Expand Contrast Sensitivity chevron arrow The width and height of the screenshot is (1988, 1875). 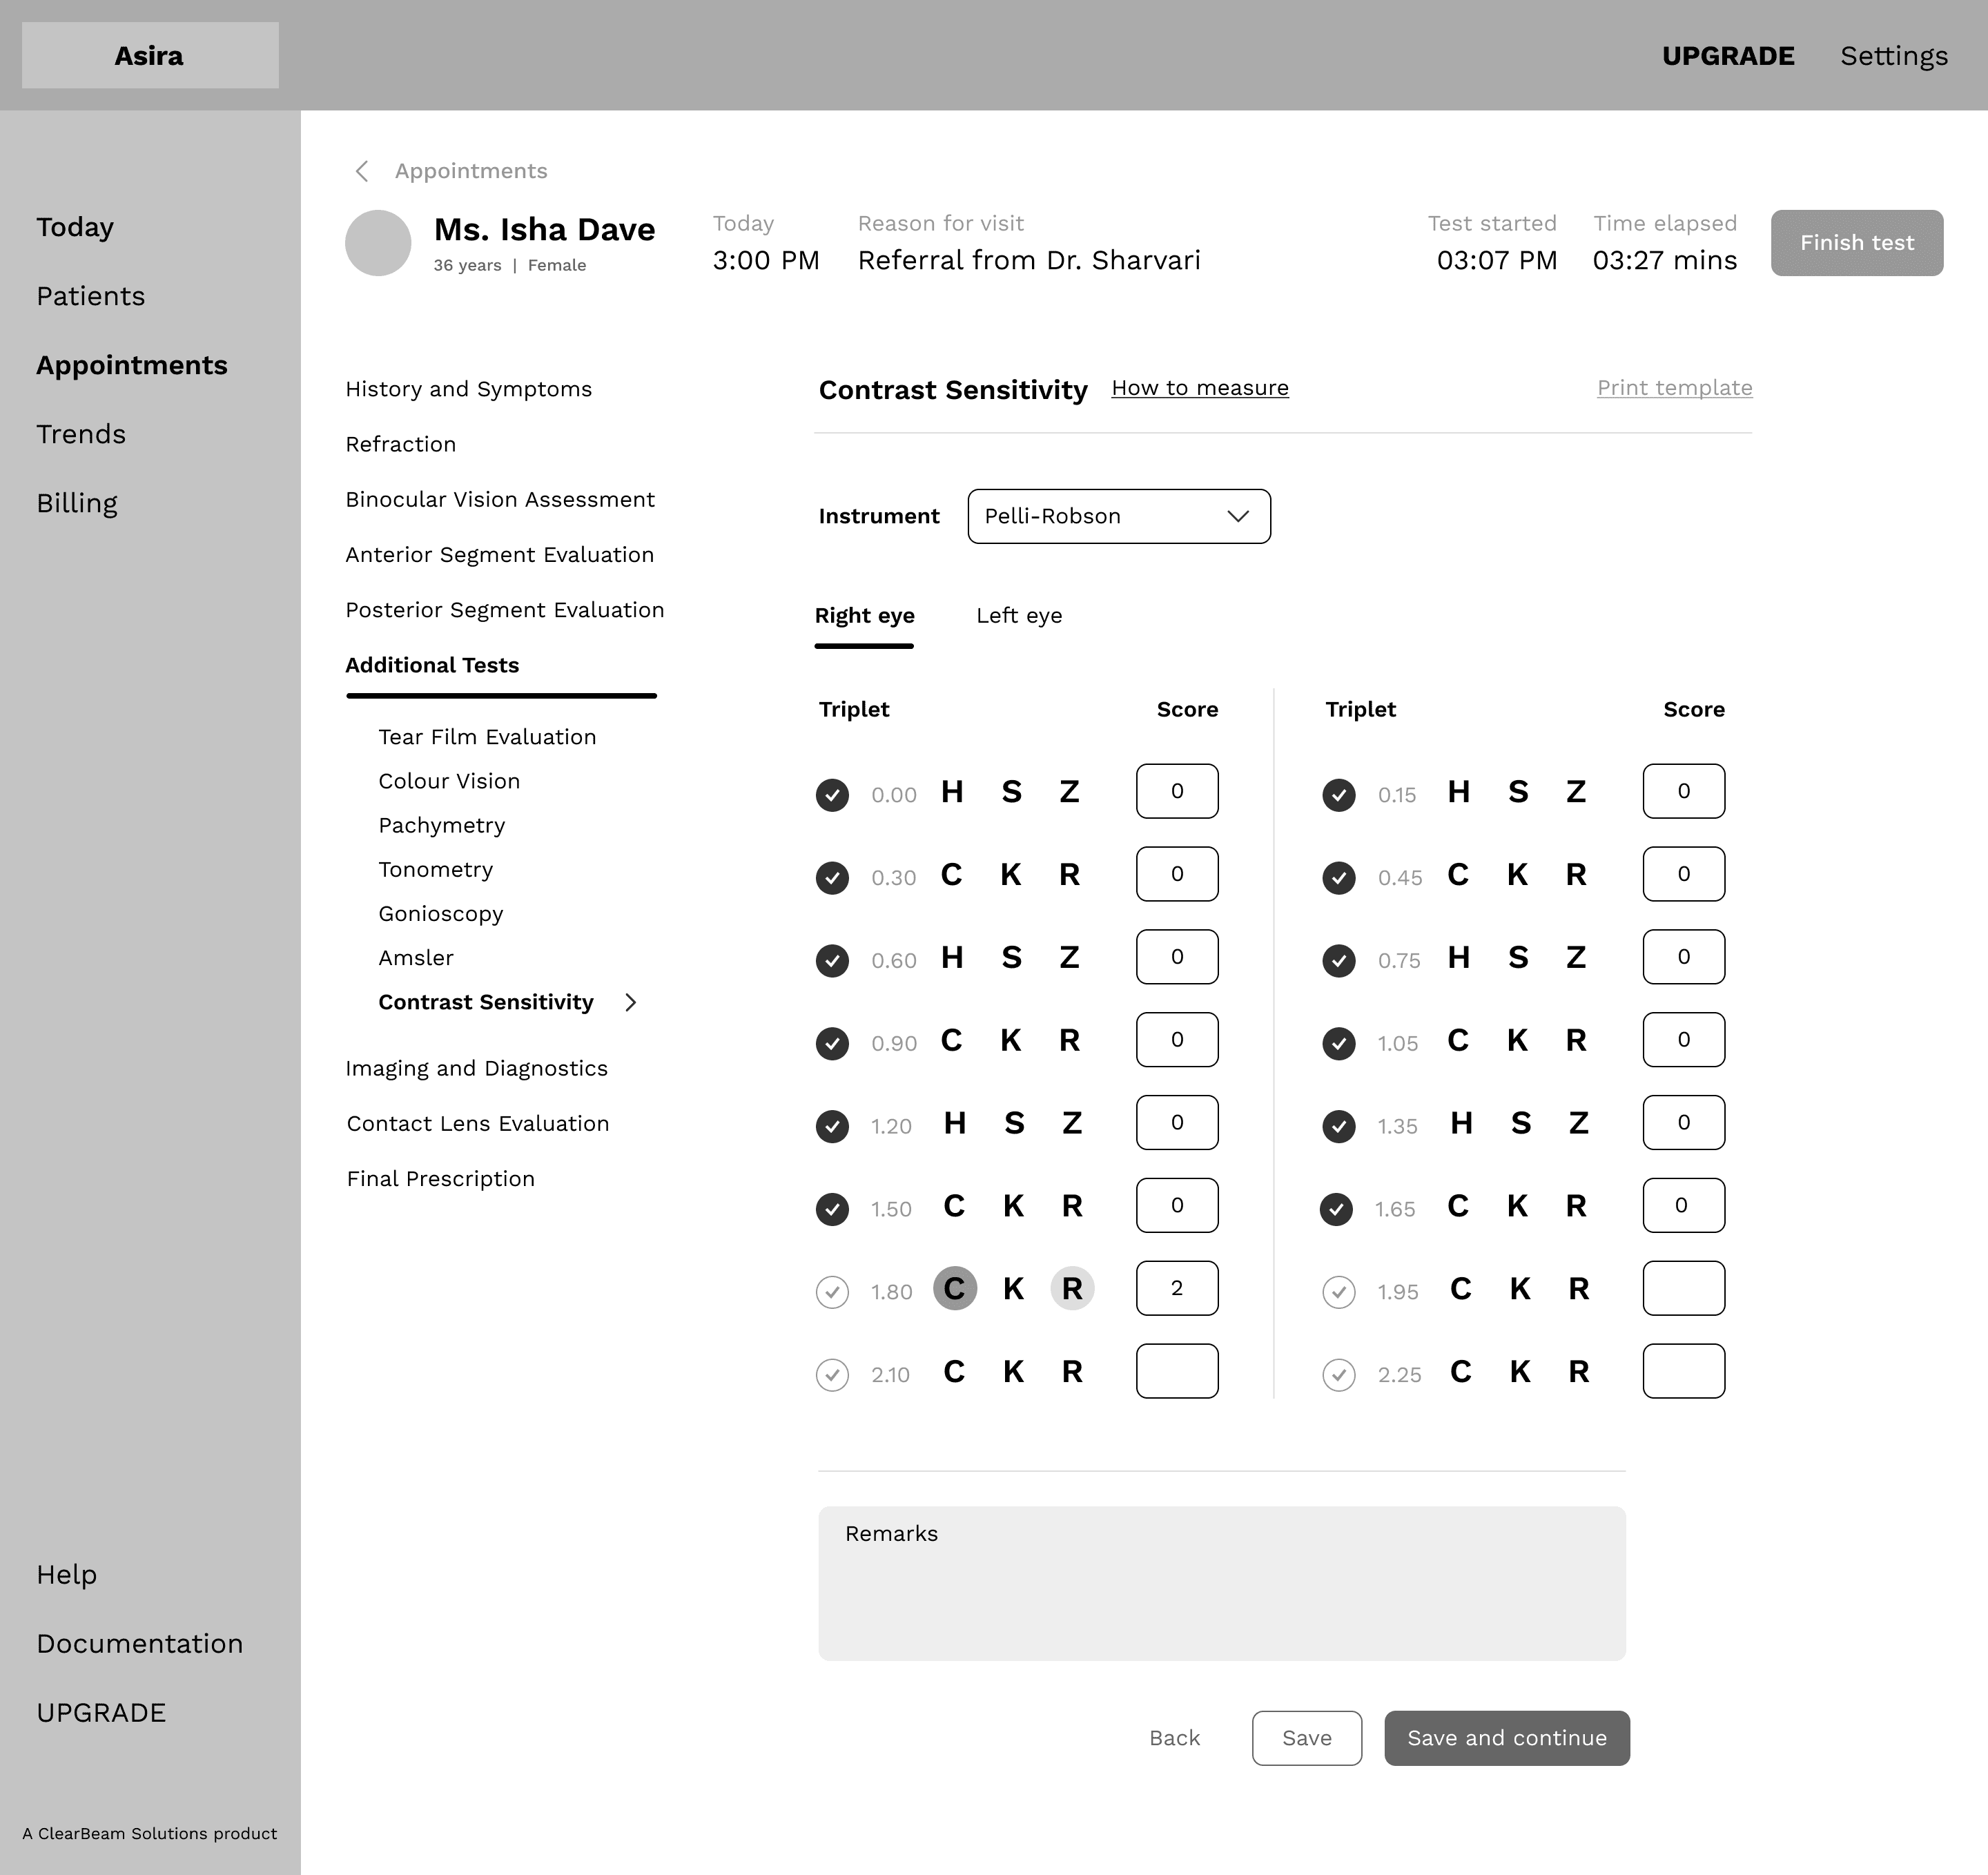[630, 1002]
